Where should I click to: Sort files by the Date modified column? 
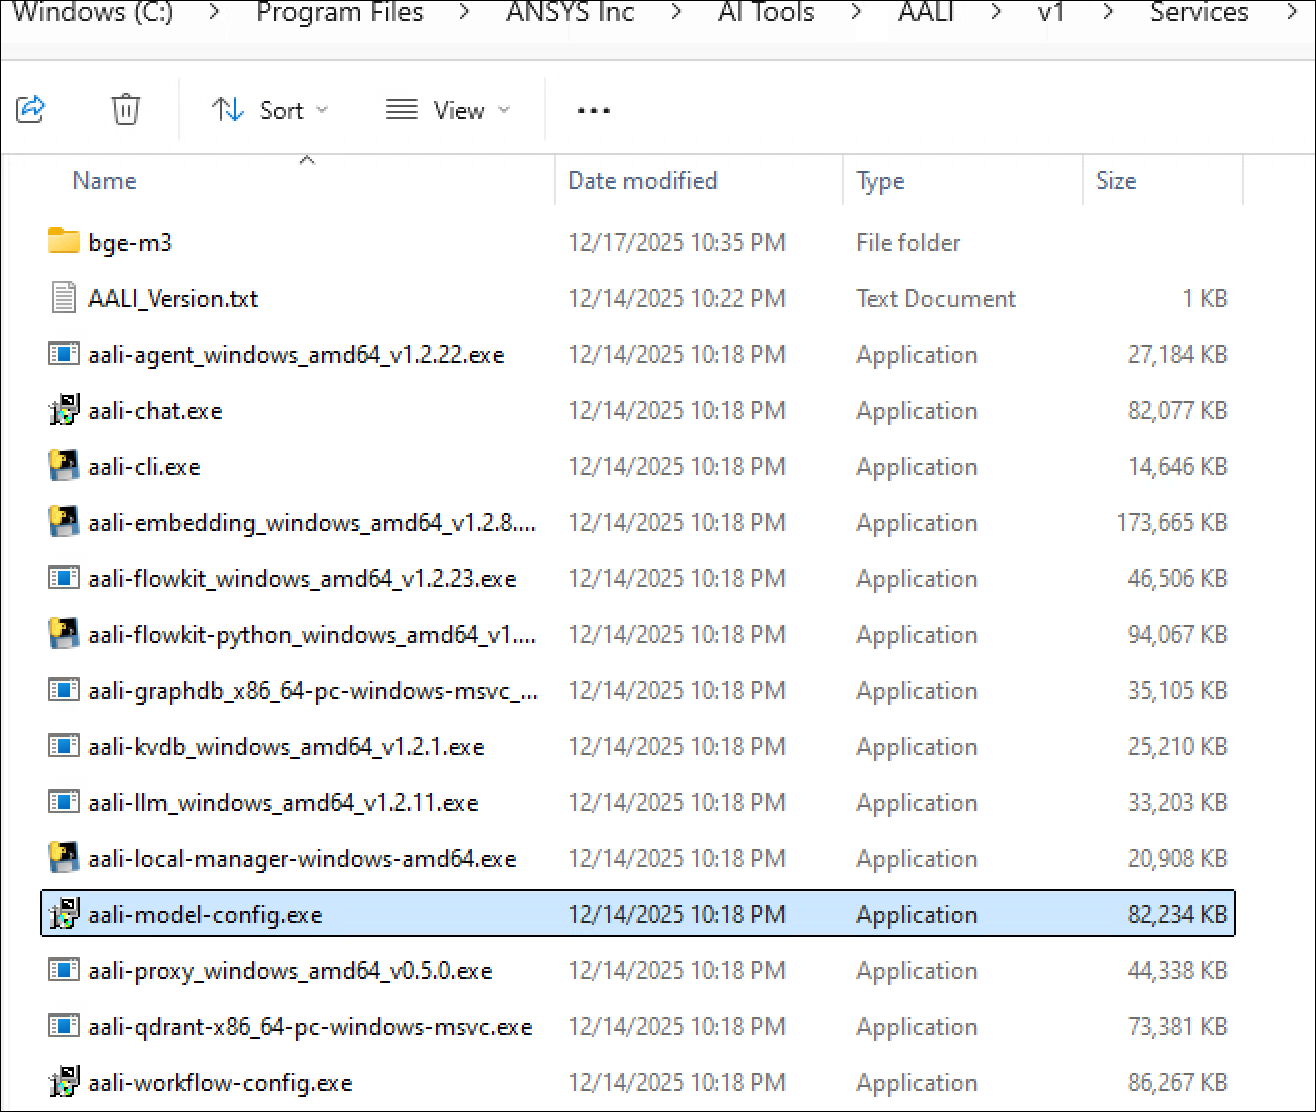pyautogui.click(x=643, y=180)
